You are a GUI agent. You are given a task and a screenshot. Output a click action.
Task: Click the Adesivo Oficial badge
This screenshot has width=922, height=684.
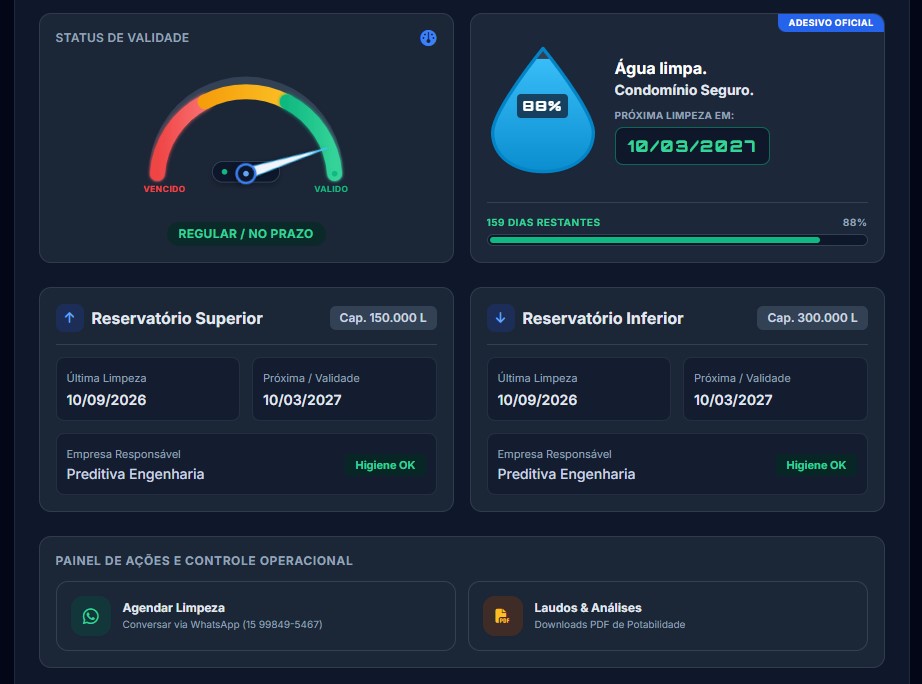tap(831, 22)
